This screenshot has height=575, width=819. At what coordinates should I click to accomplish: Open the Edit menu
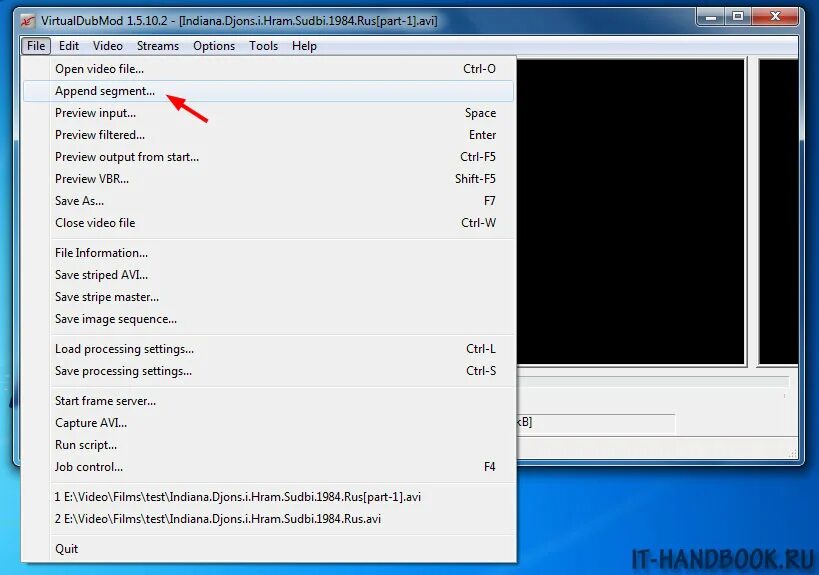click(x=68, y=46)
